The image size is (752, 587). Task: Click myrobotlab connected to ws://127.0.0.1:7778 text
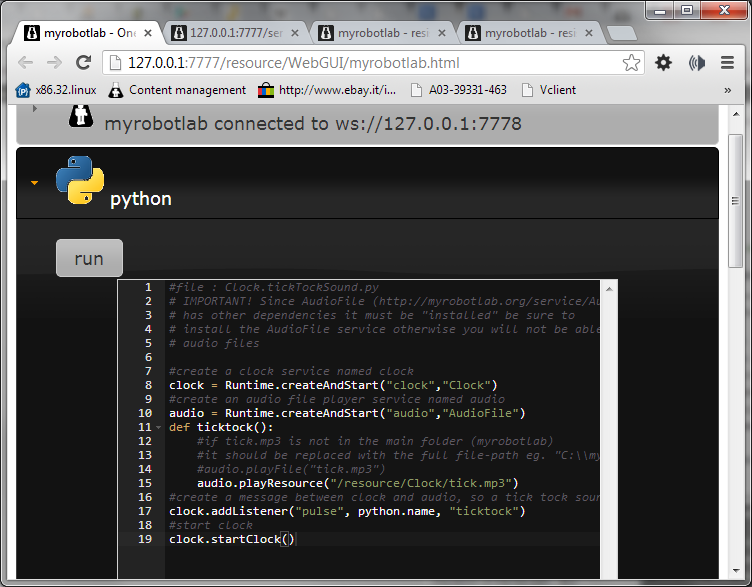313,124
